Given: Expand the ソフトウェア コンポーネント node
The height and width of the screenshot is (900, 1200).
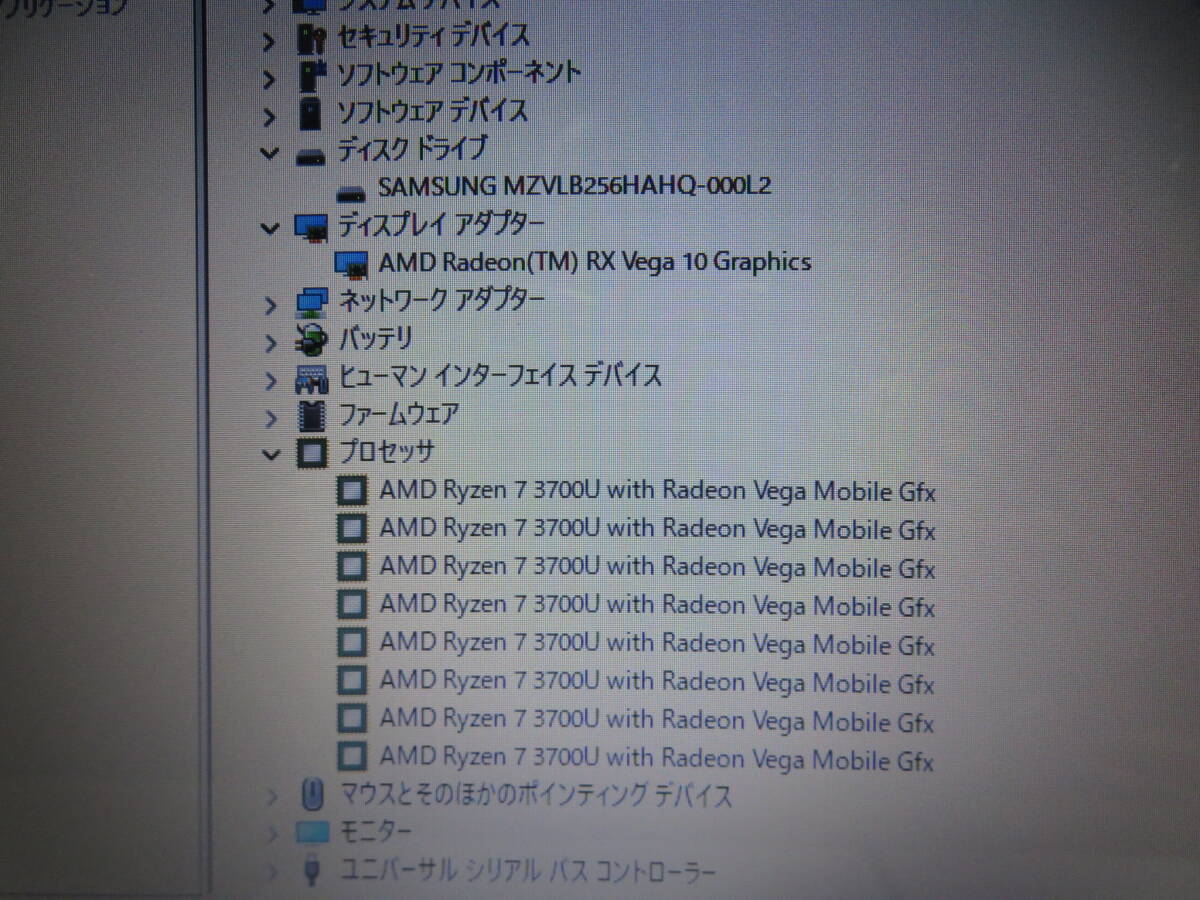Looking at the screenshot, I should (269, 79).
